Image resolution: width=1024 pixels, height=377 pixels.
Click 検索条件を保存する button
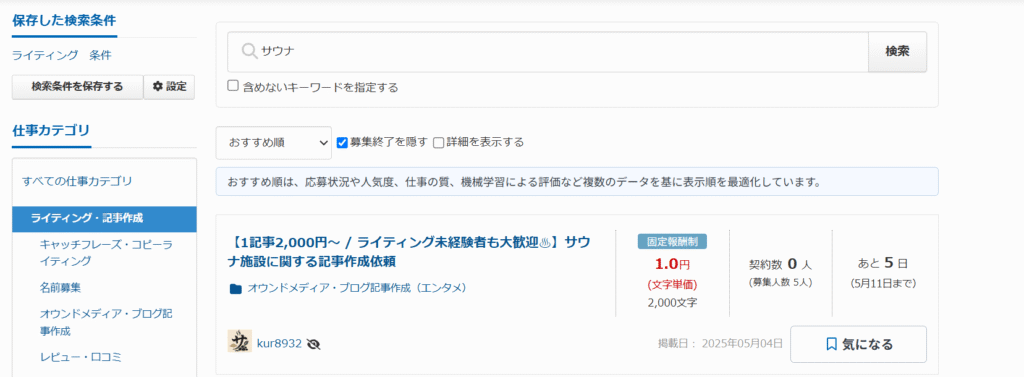coord(77,86)
